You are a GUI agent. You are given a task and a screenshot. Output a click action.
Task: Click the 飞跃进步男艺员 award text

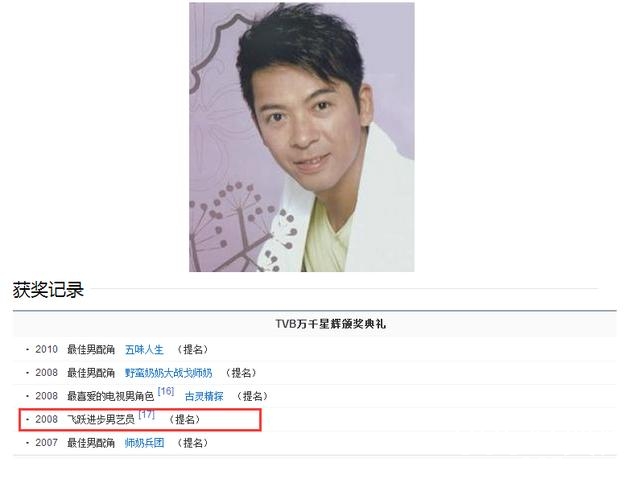pyautogui.click(x=101, y=419)
